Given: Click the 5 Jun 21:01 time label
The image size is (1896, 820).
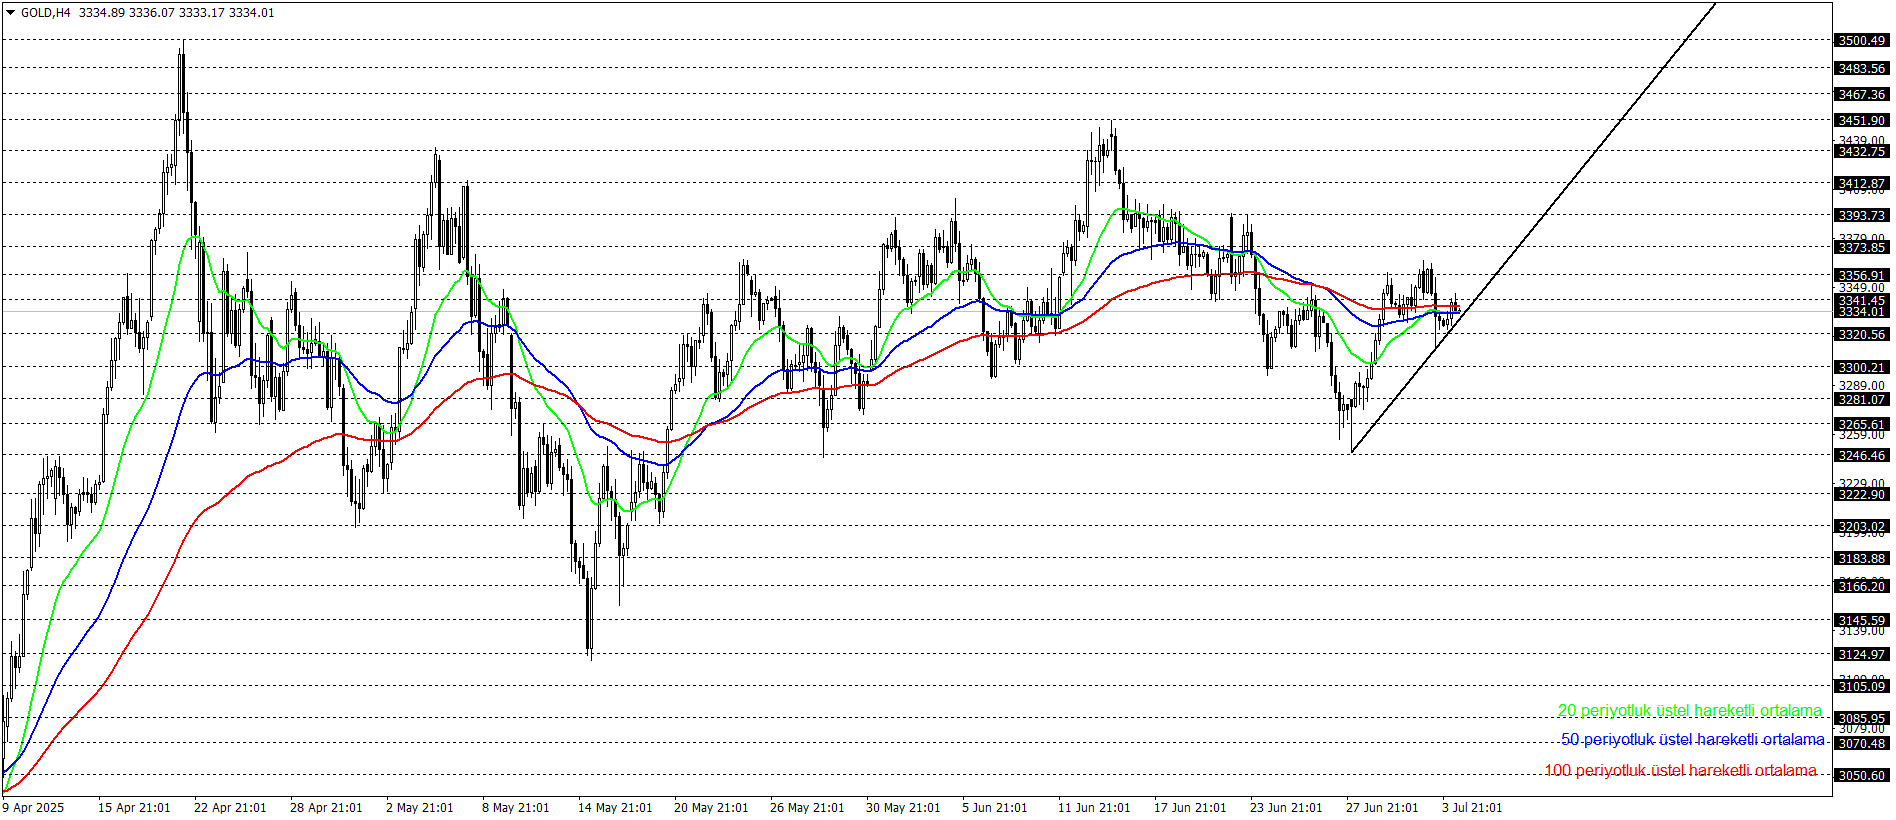Looking at the screenshot, I should click(995, 808).
